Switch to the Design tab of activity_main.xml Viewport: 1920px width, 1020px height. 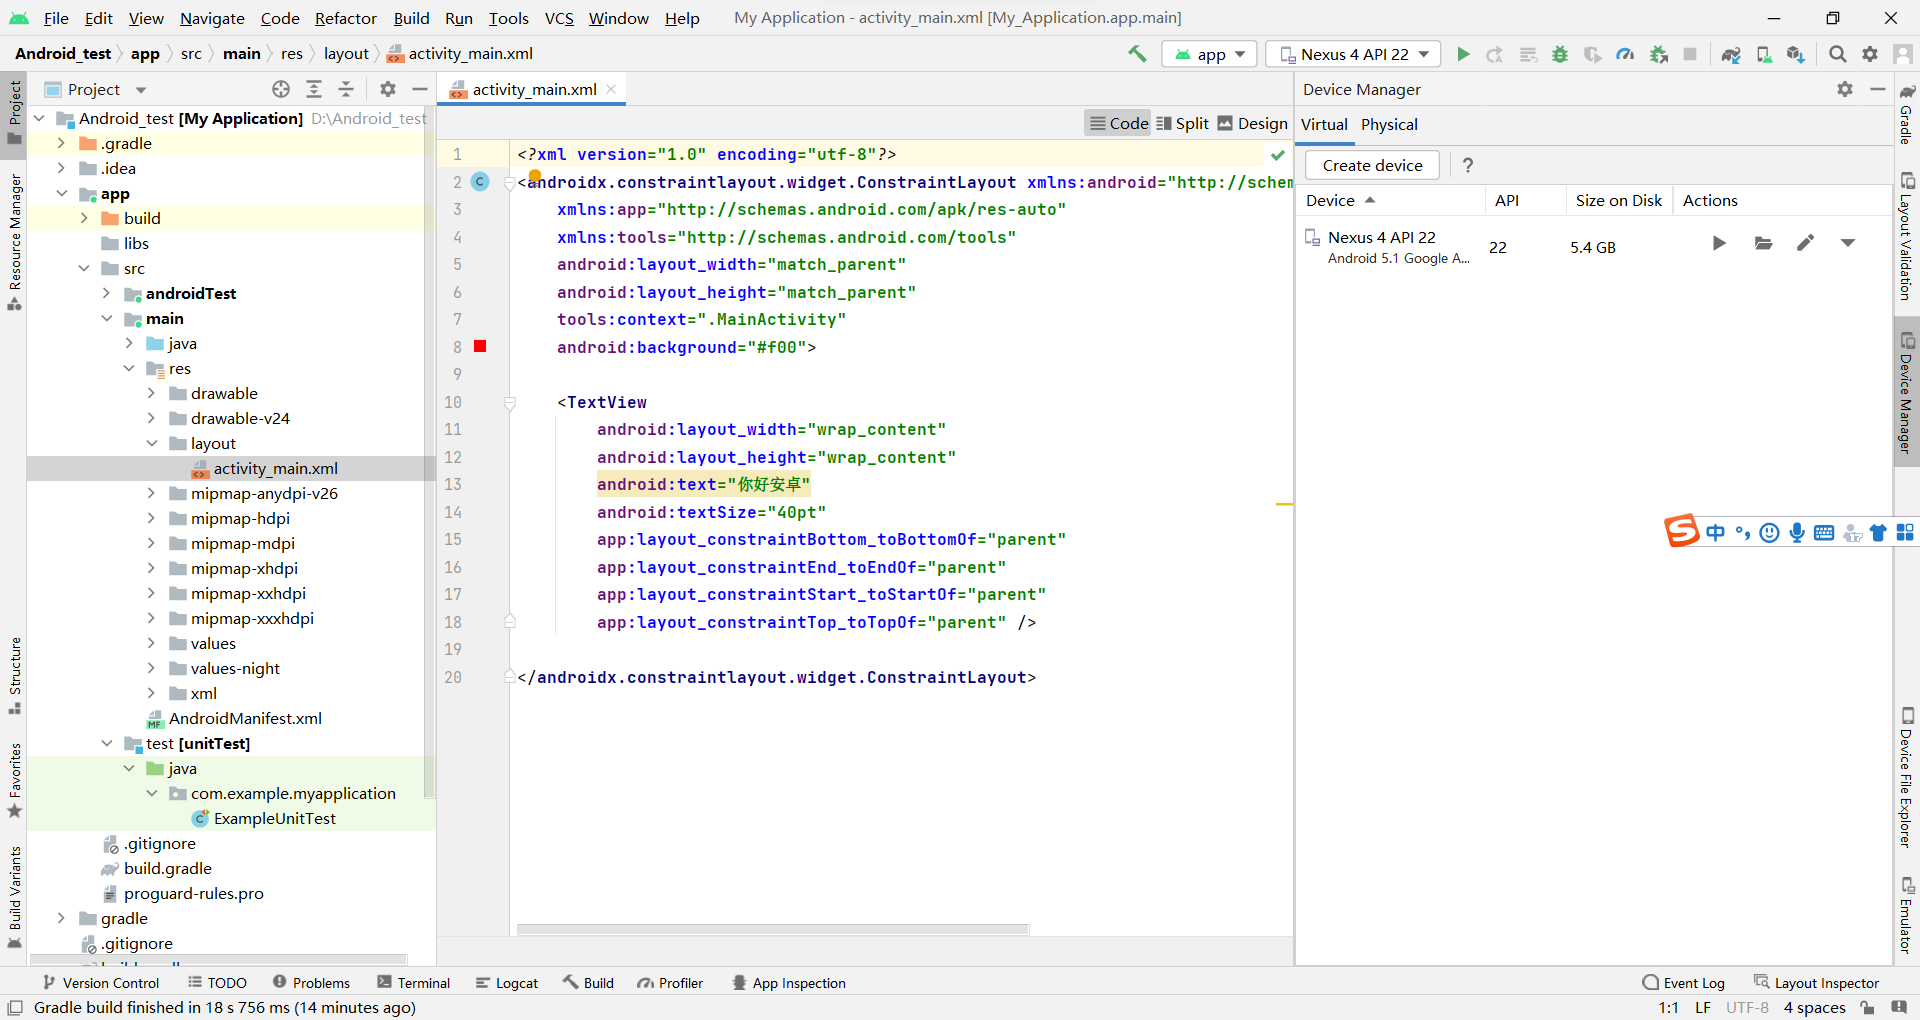tap(1252, 122)
